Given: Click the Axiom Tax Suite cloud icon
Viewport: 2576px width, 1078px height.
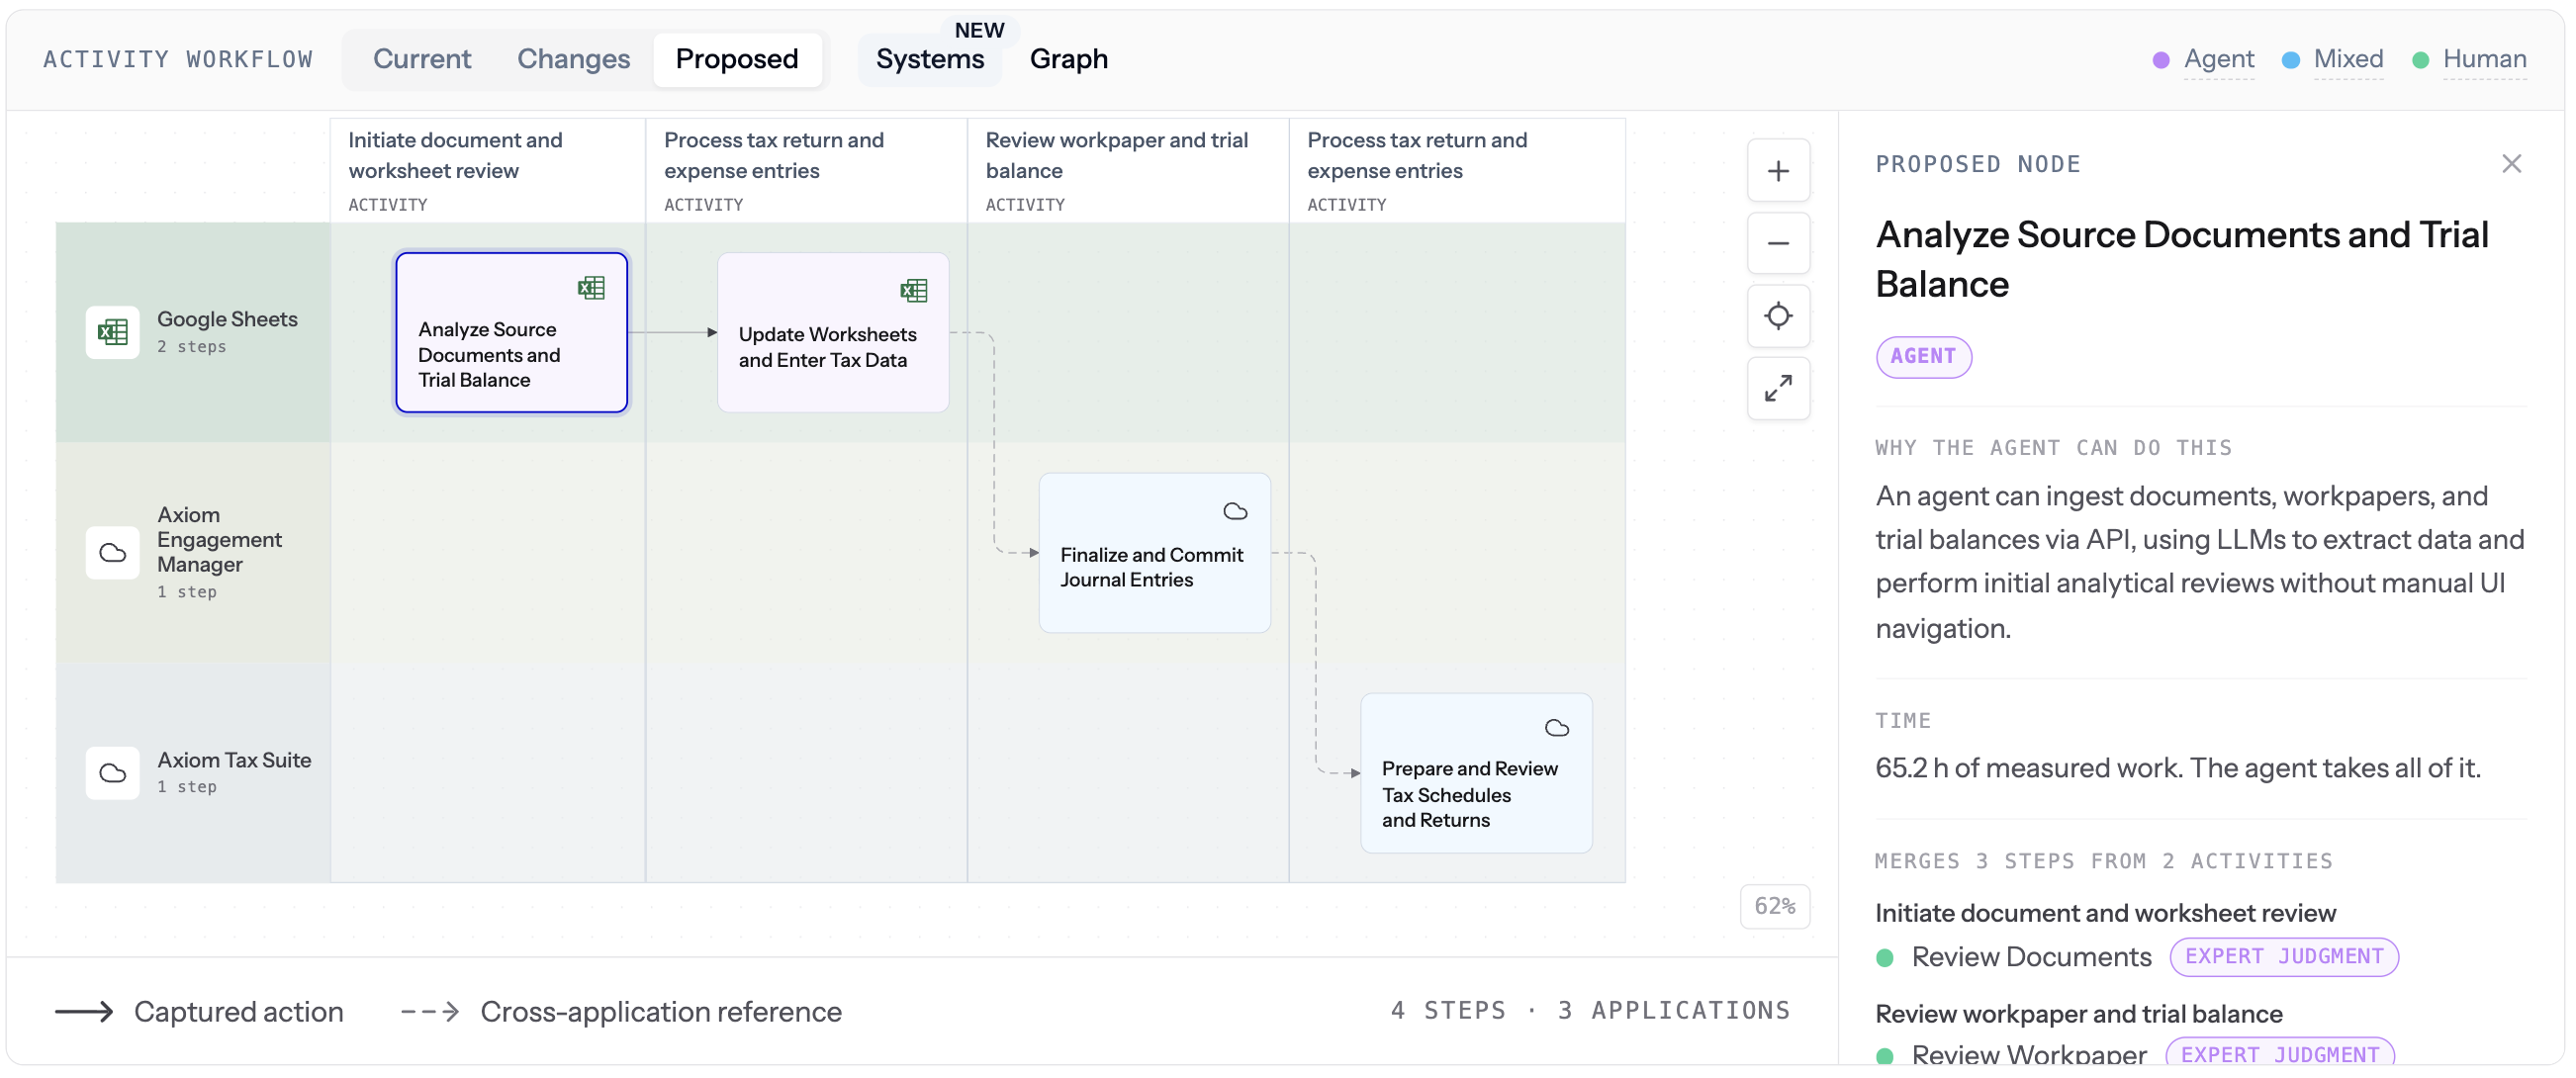Looking at the screenshot, I should click(113, 773).
